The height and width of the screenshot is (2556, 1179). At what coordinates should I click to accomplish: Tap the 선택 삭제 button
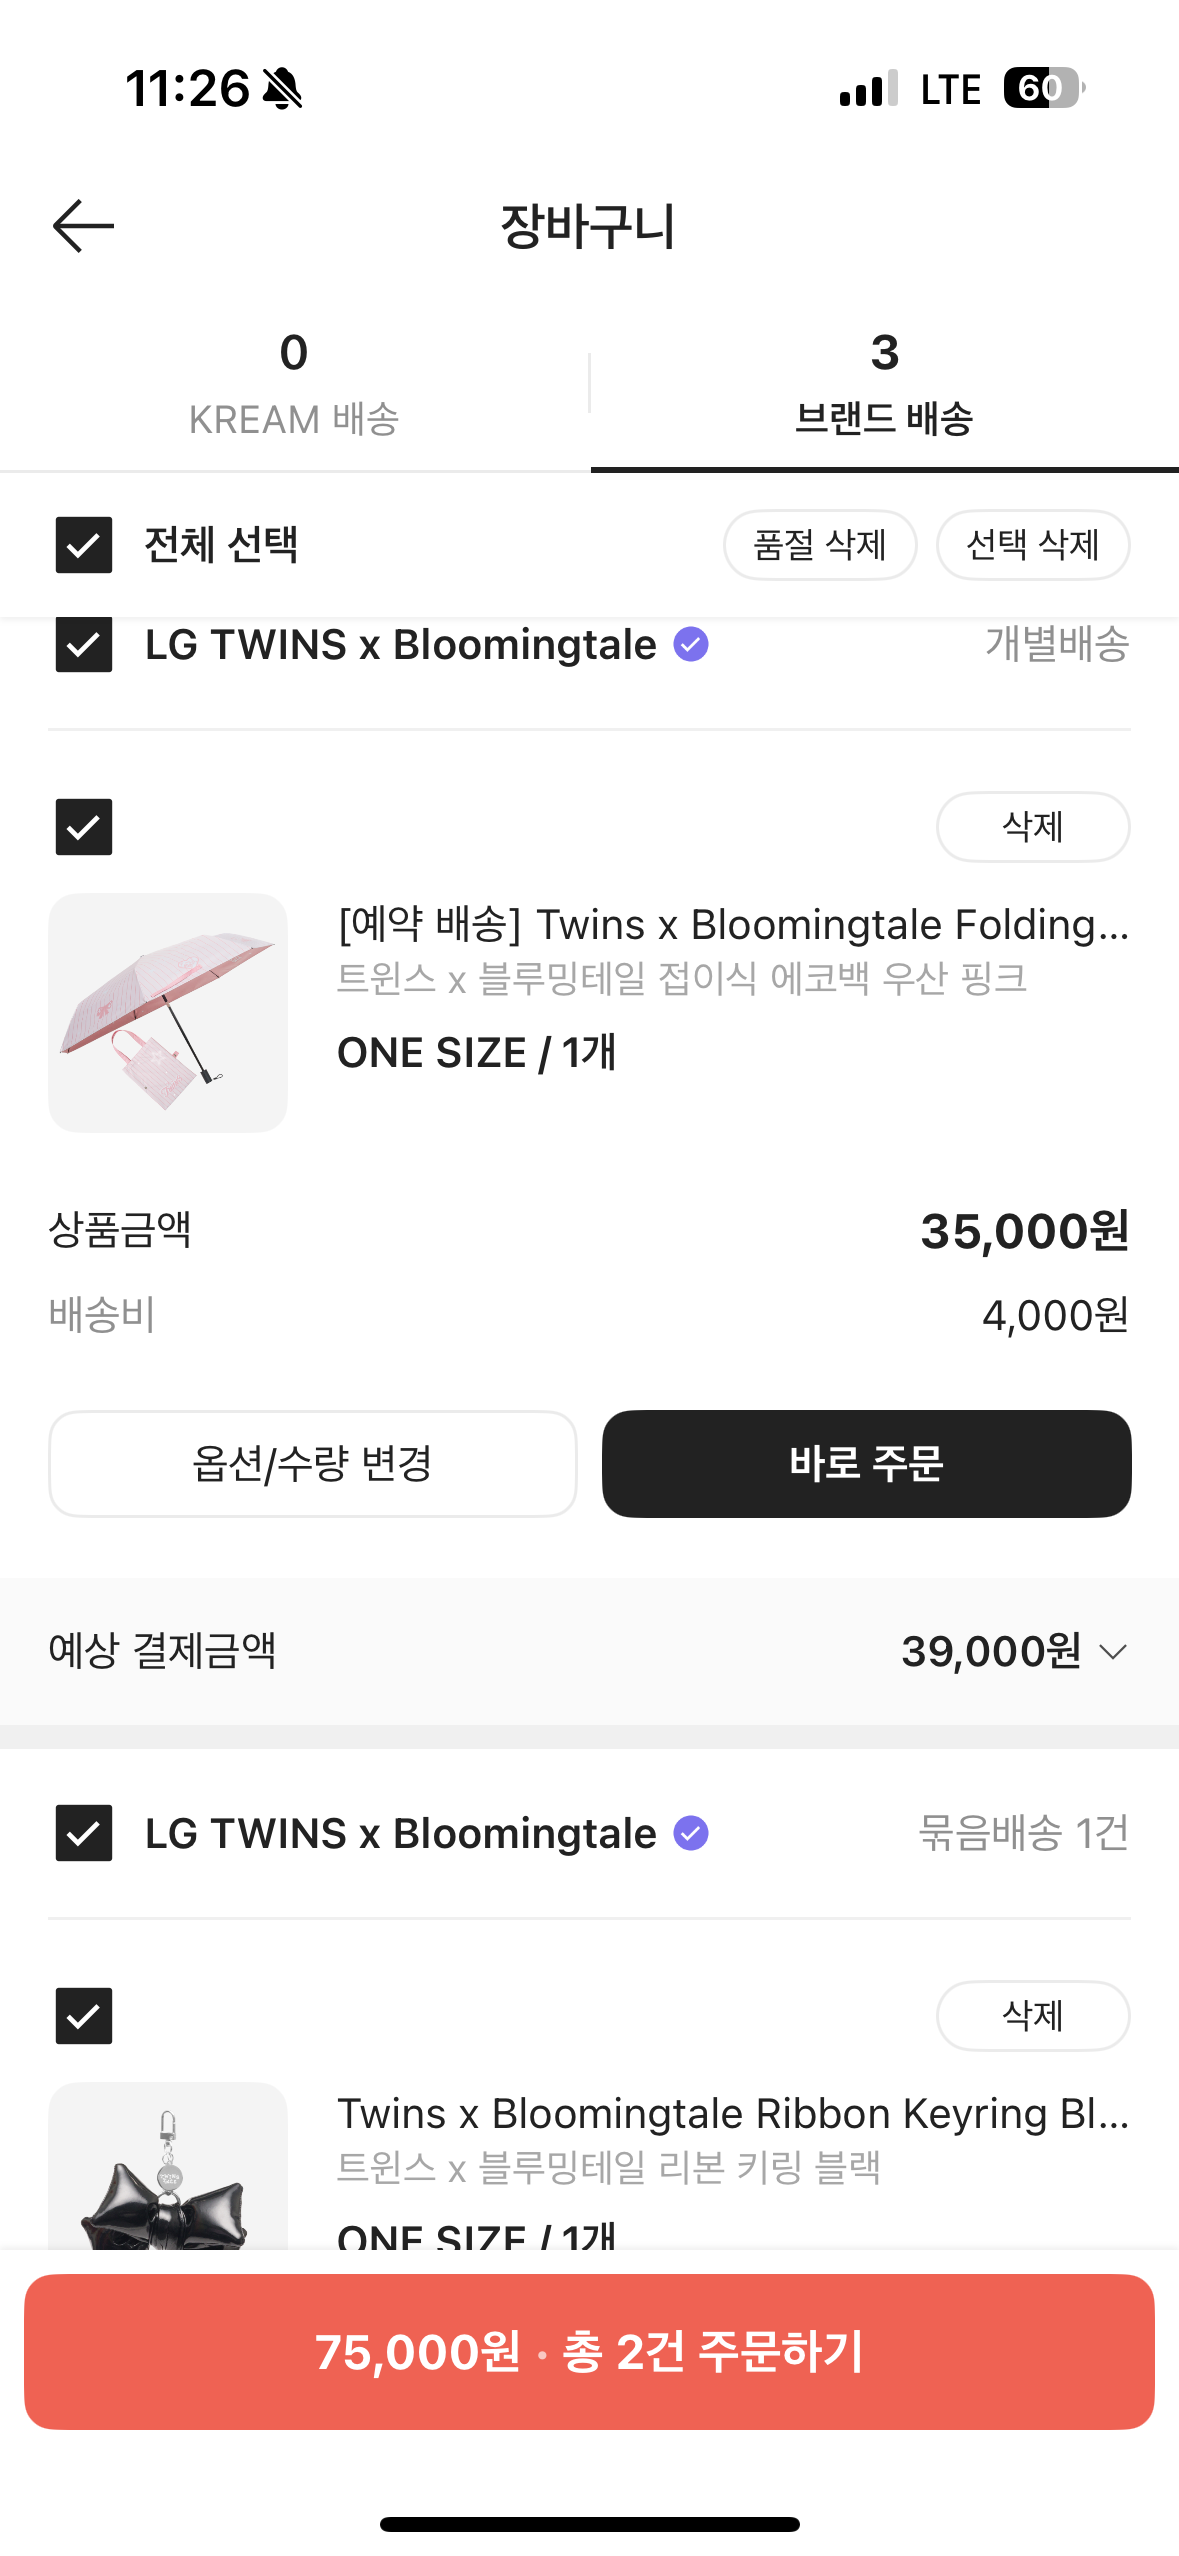pyautogui.click(x=1033, y=545)
